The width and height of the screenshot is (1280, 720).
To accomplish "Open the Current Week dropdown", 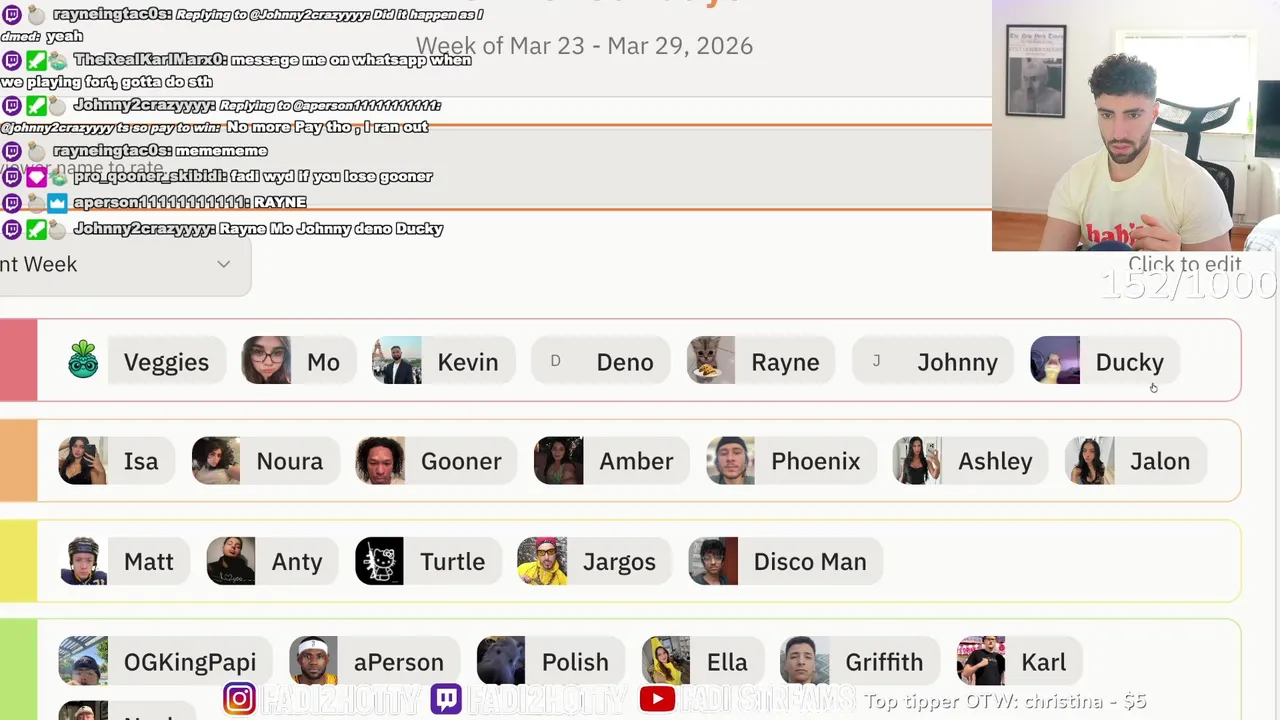I will pos(120,264).
